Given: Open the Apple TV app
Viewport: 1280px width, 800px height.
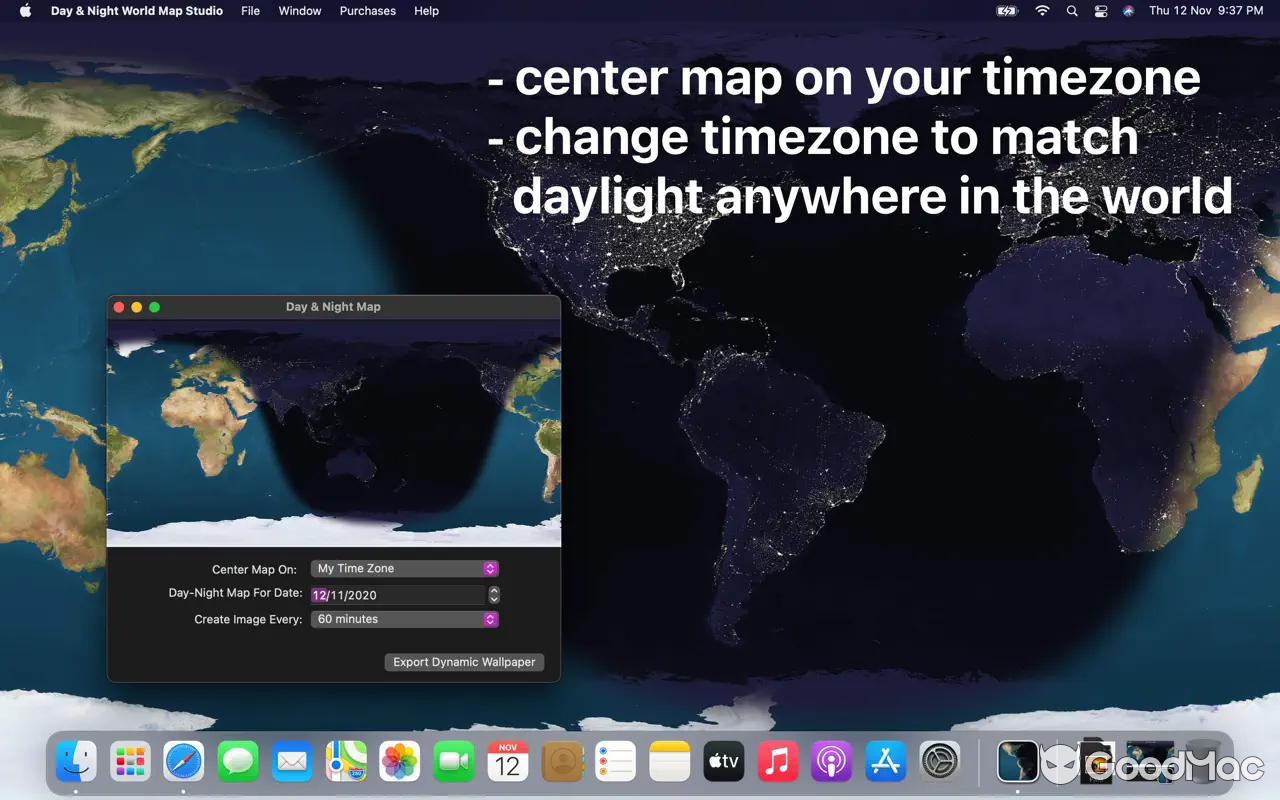Looking at the screenshot, I should (x=723, y=762).
